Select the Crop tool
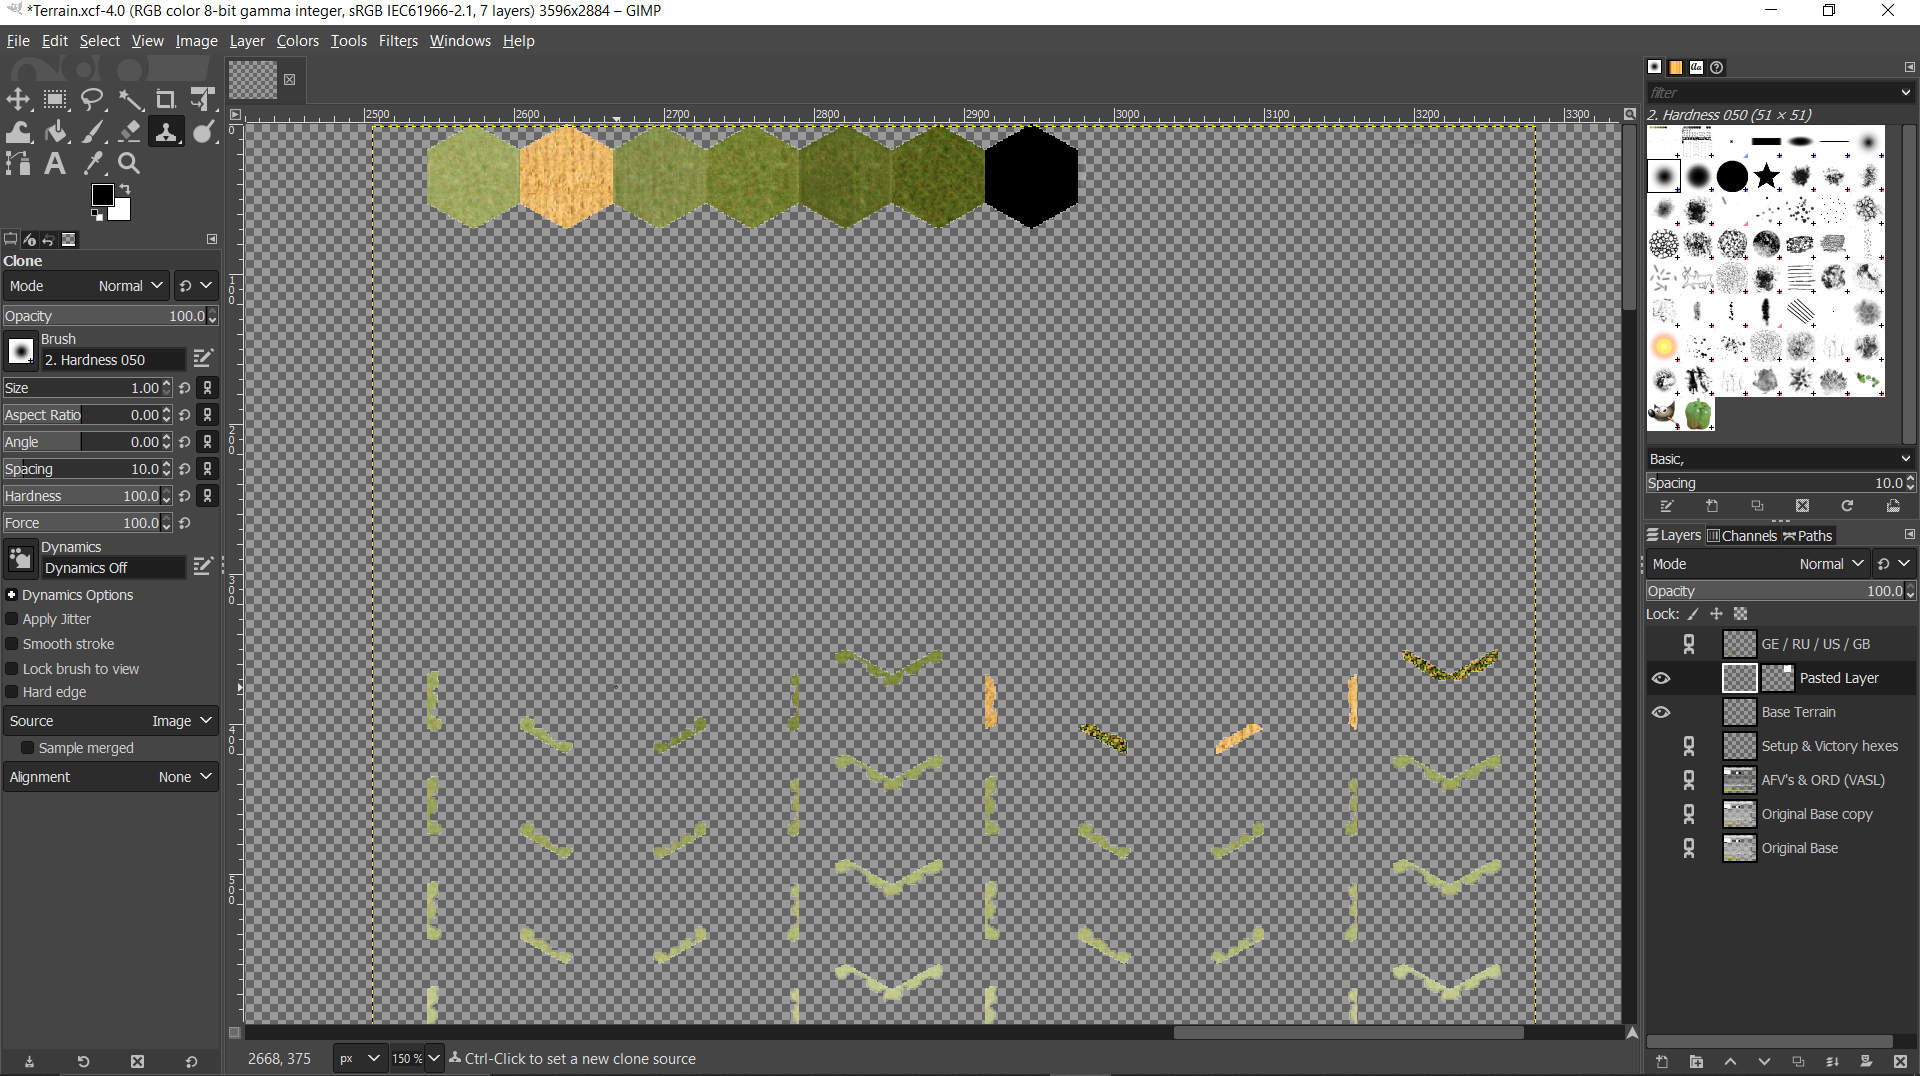The width and height of the screenshot is (1920, 1076). (166, 99)
